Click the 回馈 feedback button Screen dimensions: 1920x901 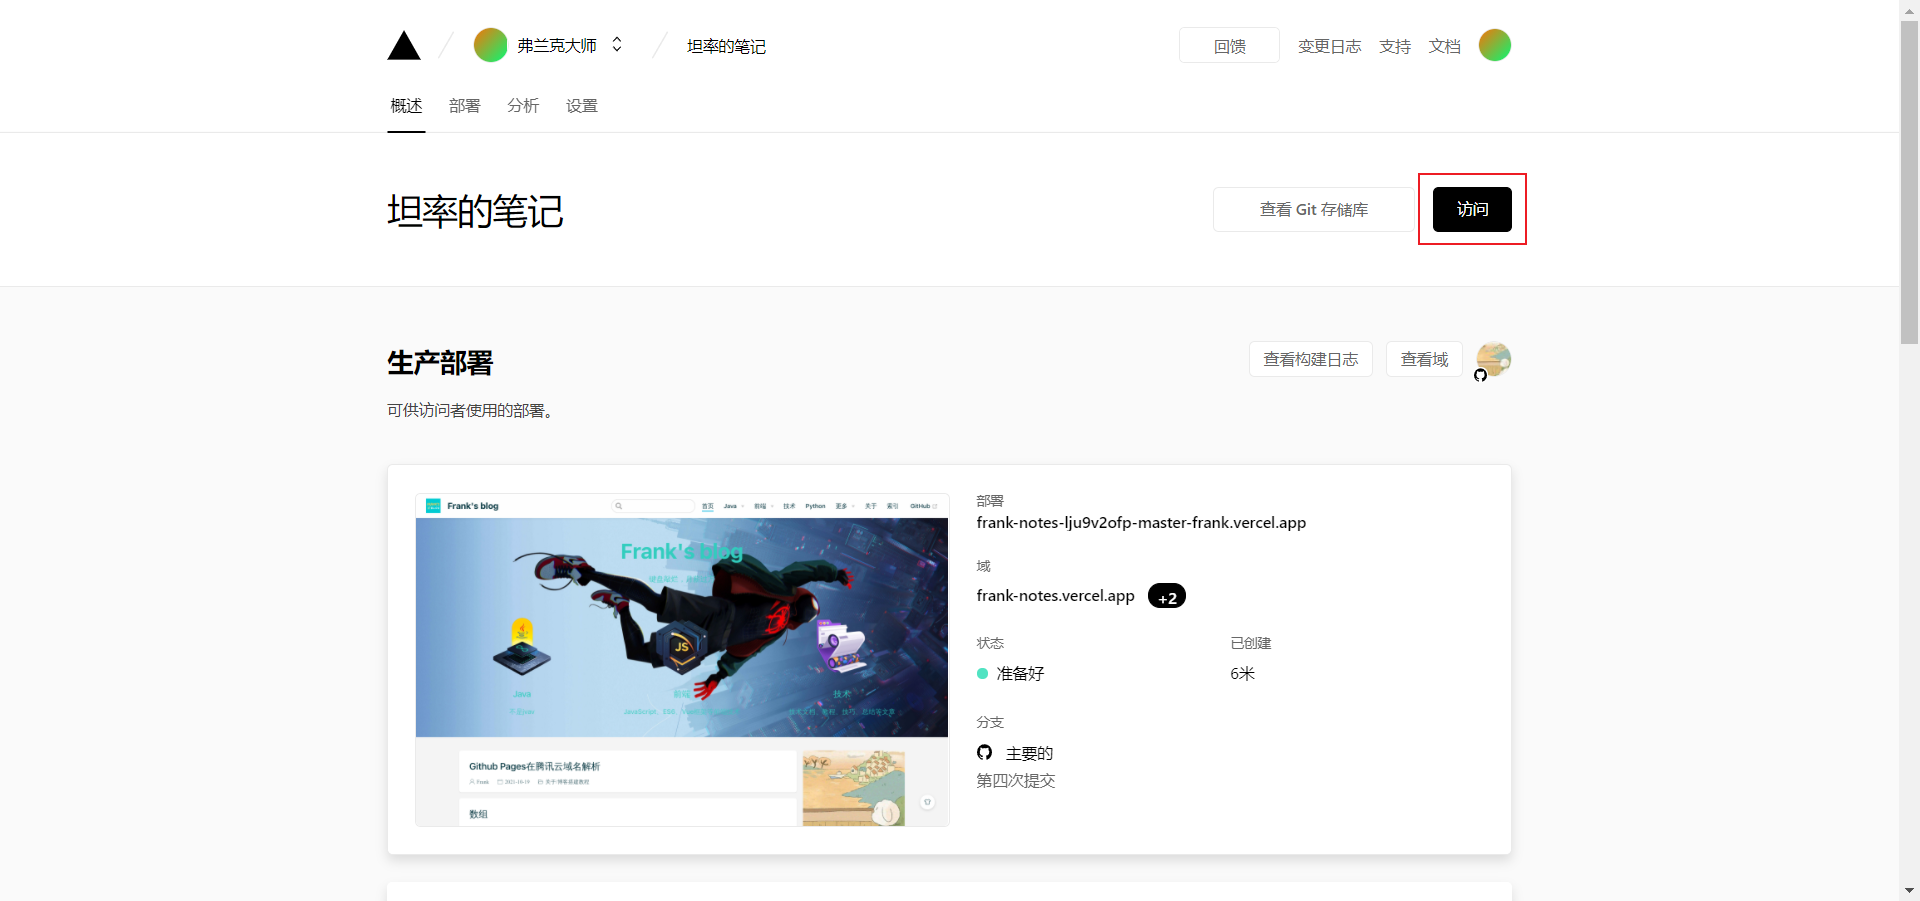[1229, 46]
